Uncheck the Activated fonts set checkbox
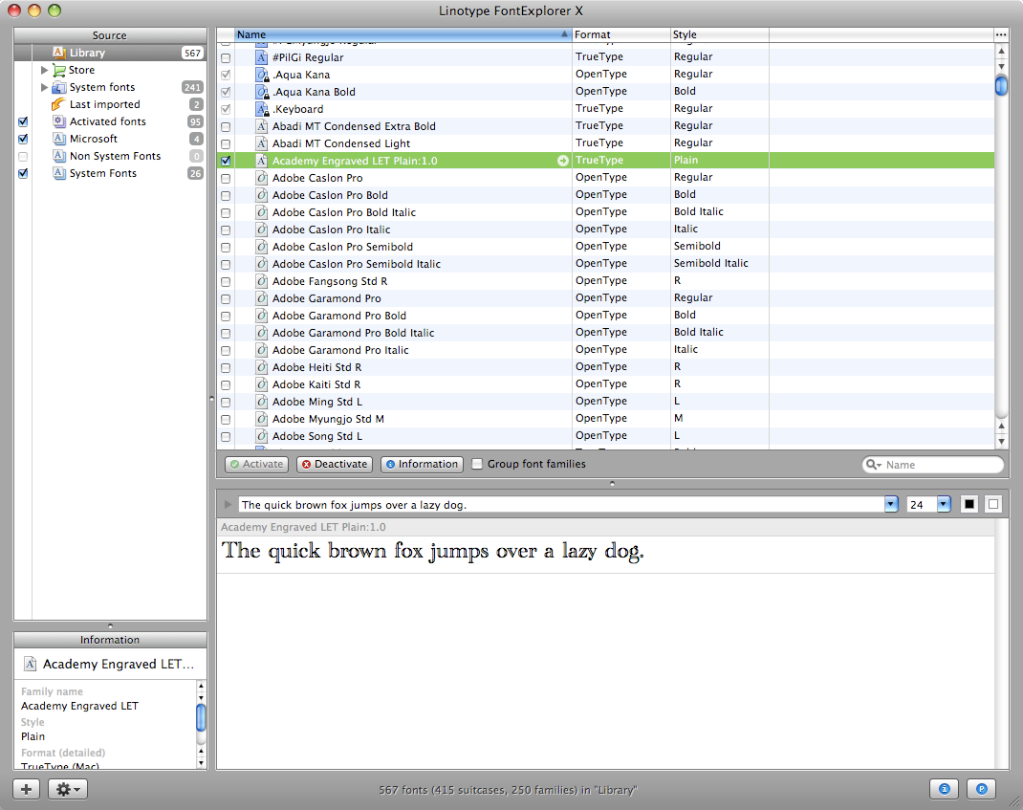 coord(23,121)
